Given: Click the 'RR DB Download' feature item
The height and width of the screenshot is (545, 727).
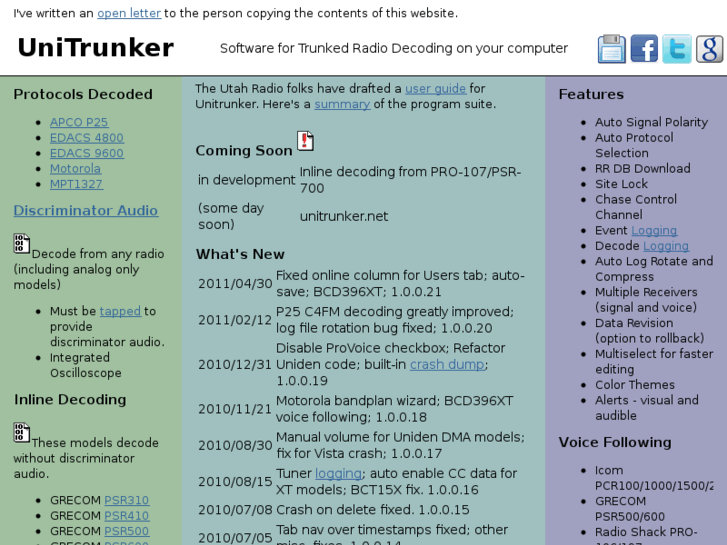Looking at the screenshot, I should [643, 168].
